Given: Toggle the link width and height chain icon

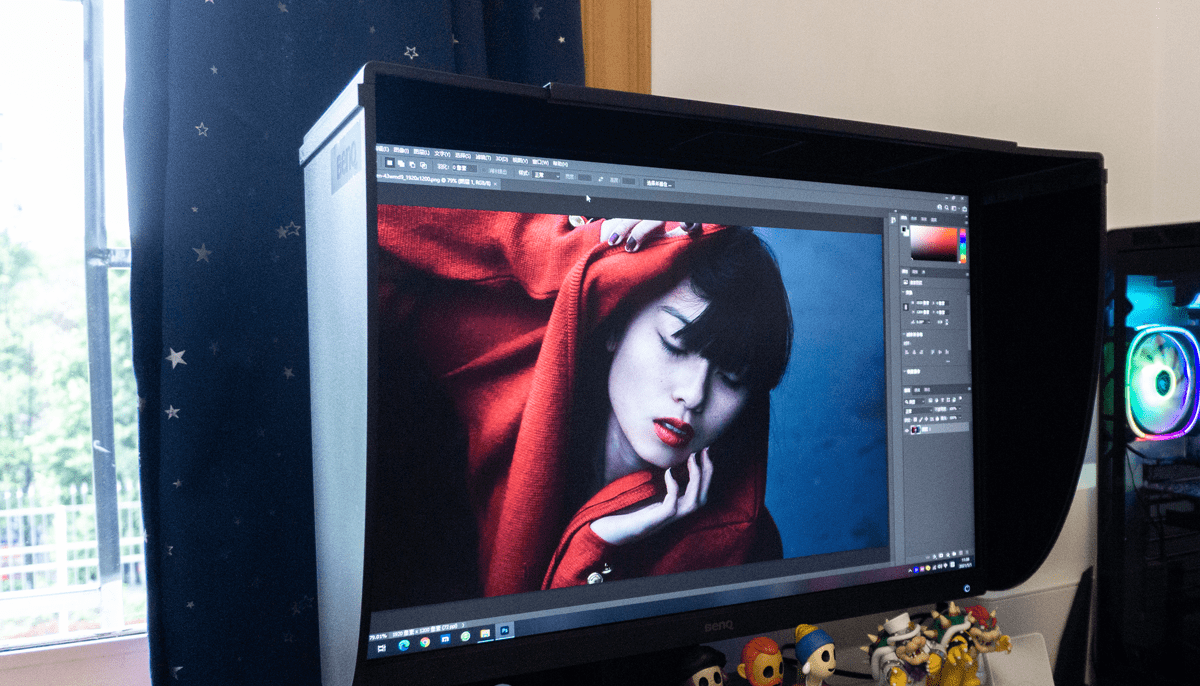Looking at the screenshot, I should [906, 307].
